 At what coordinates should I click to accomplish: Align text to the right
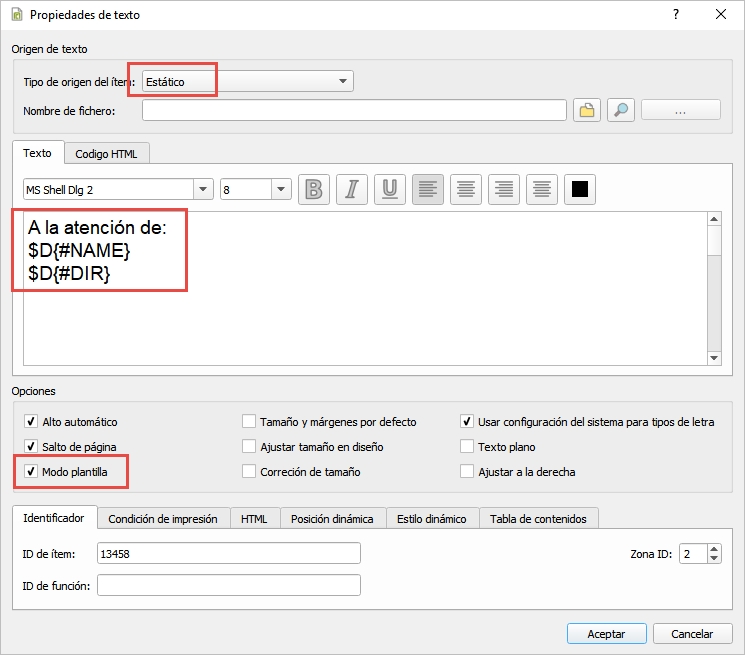(x=505, y=189)
